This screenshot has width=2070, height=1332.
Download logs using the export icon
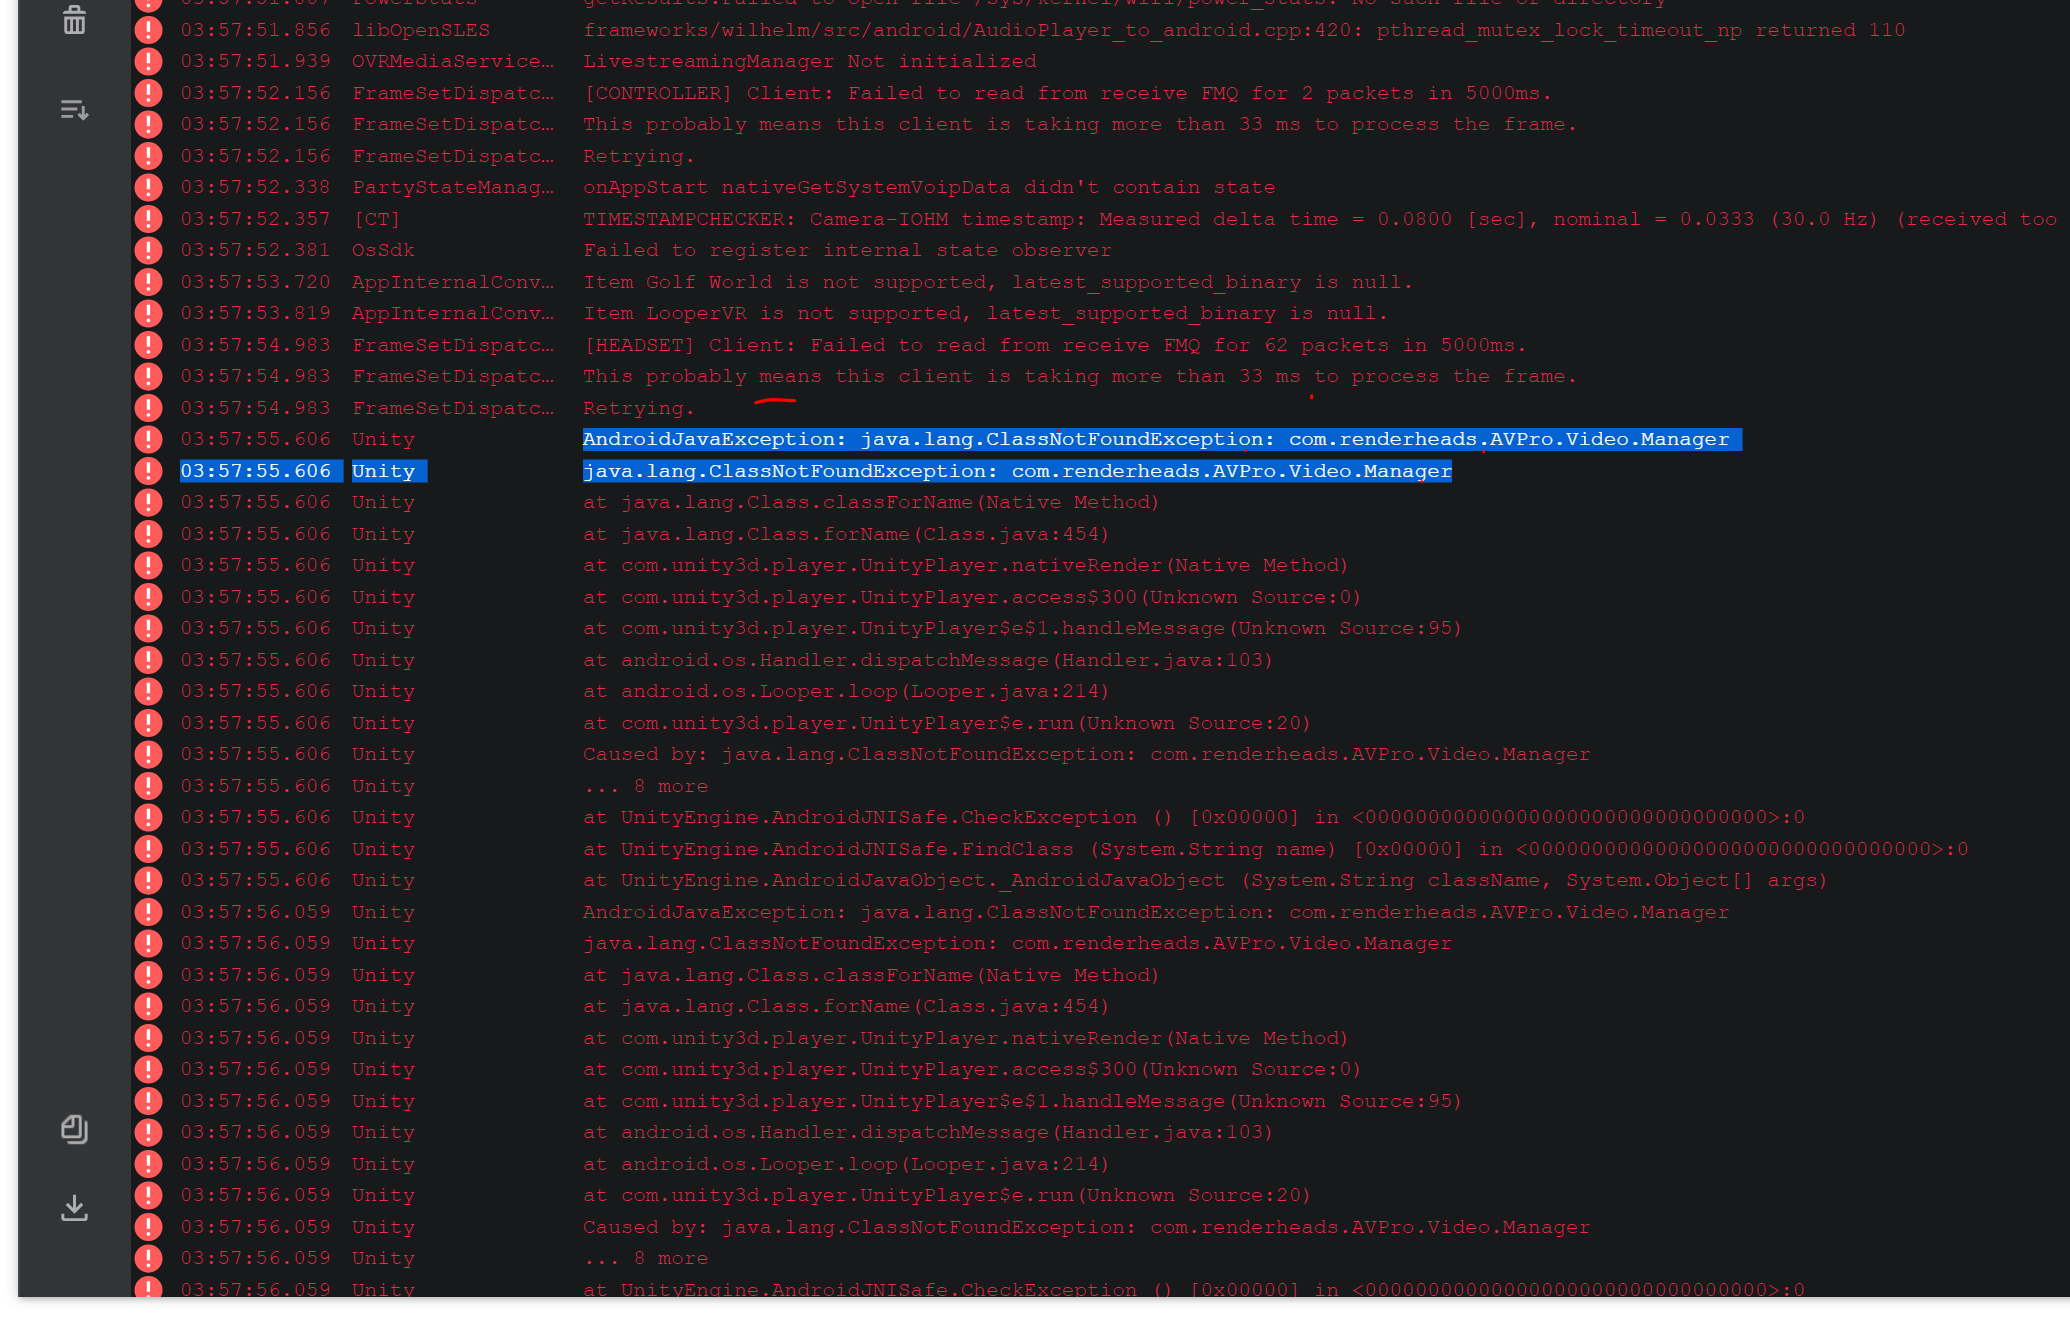coord(73,1208)
